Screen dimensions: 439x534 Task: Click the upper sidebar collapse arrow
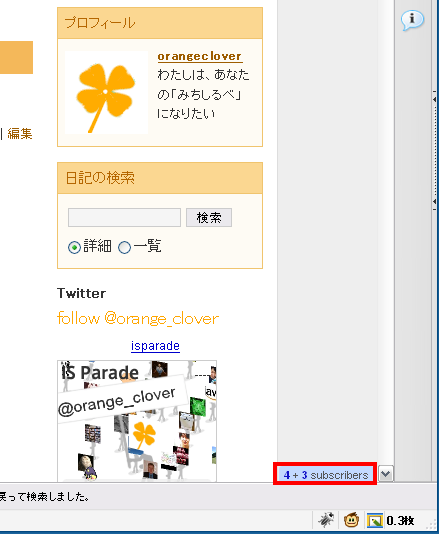(x=435, y=99)
